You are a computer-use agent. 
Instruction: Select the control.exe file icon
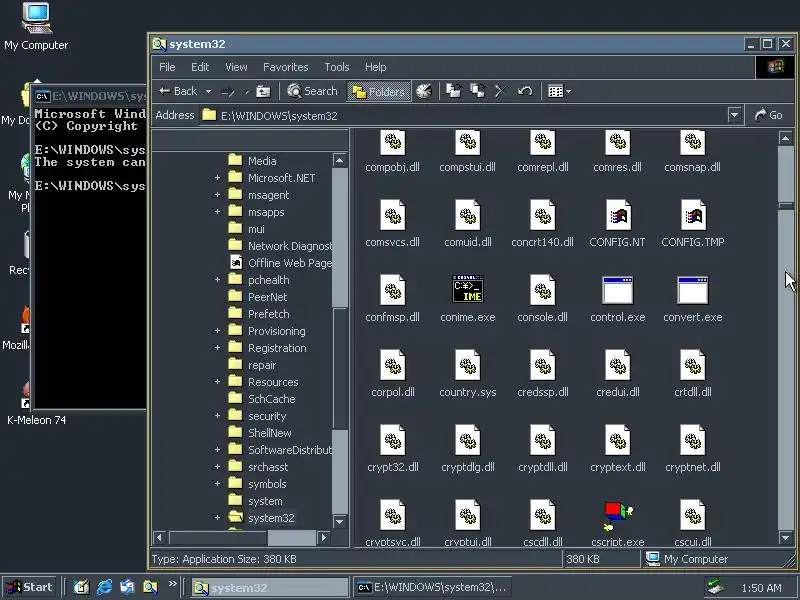click(x=617, y=290)
